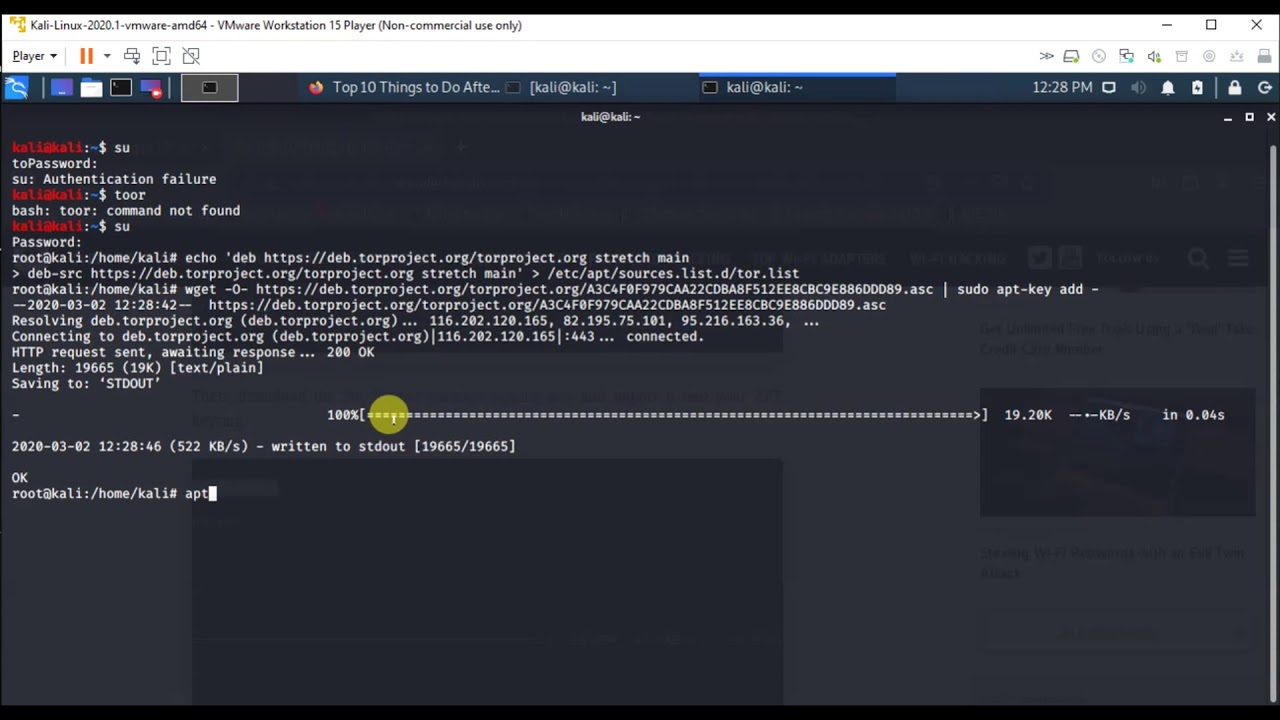Viewport: 1280px width, 720px height.
Task: Enter VMware full screen mode
Action: [x=161, y=56]
